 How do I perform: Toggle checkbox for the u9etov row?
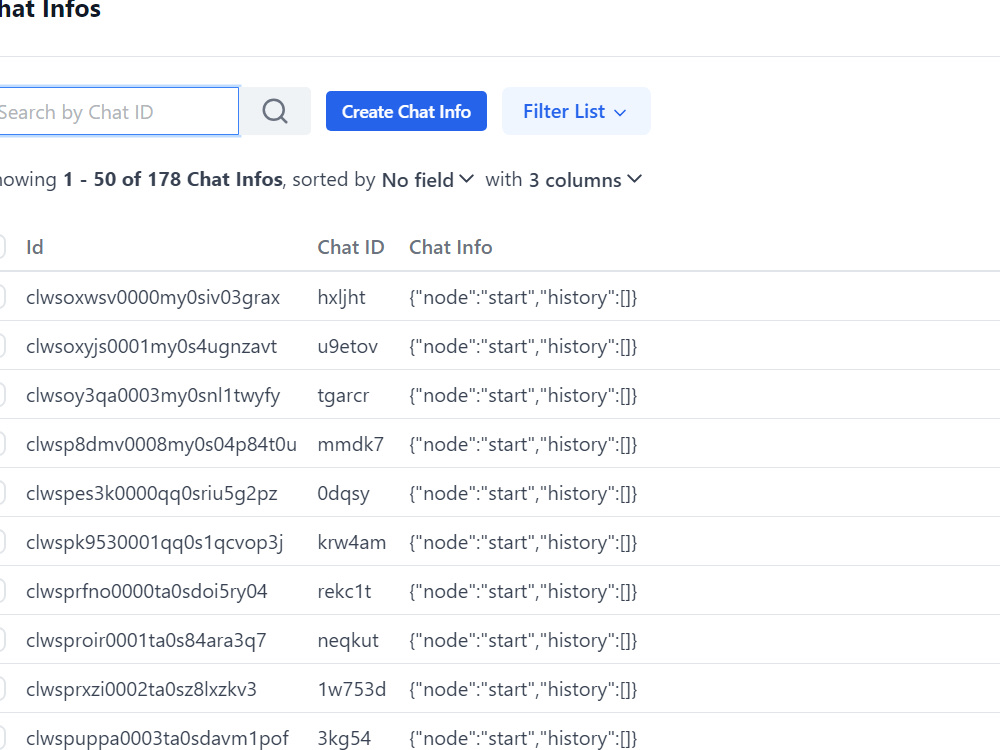click(x=1, y=346)
